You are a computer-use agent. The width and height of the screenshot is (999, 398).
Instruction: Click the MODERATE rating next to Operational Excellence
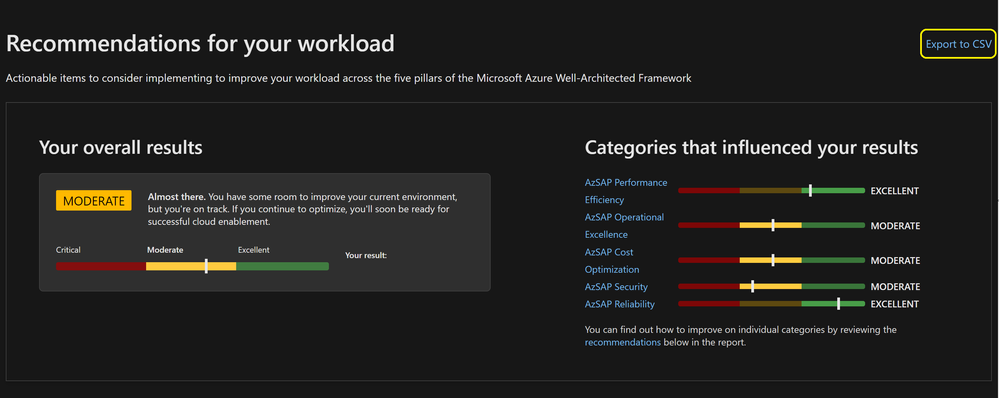895,226
